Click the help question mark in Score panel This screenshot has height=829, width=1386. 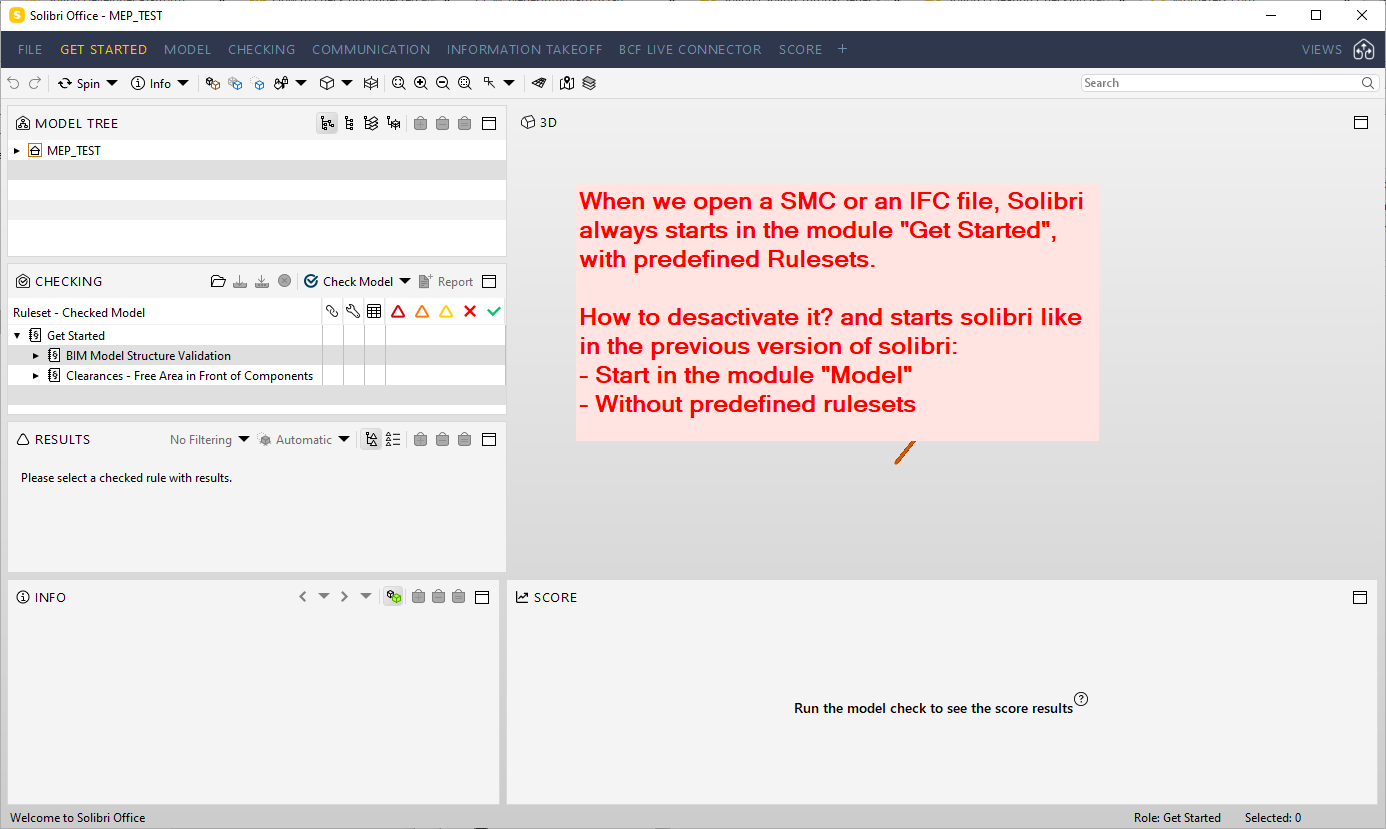(x=1080, y=699)
